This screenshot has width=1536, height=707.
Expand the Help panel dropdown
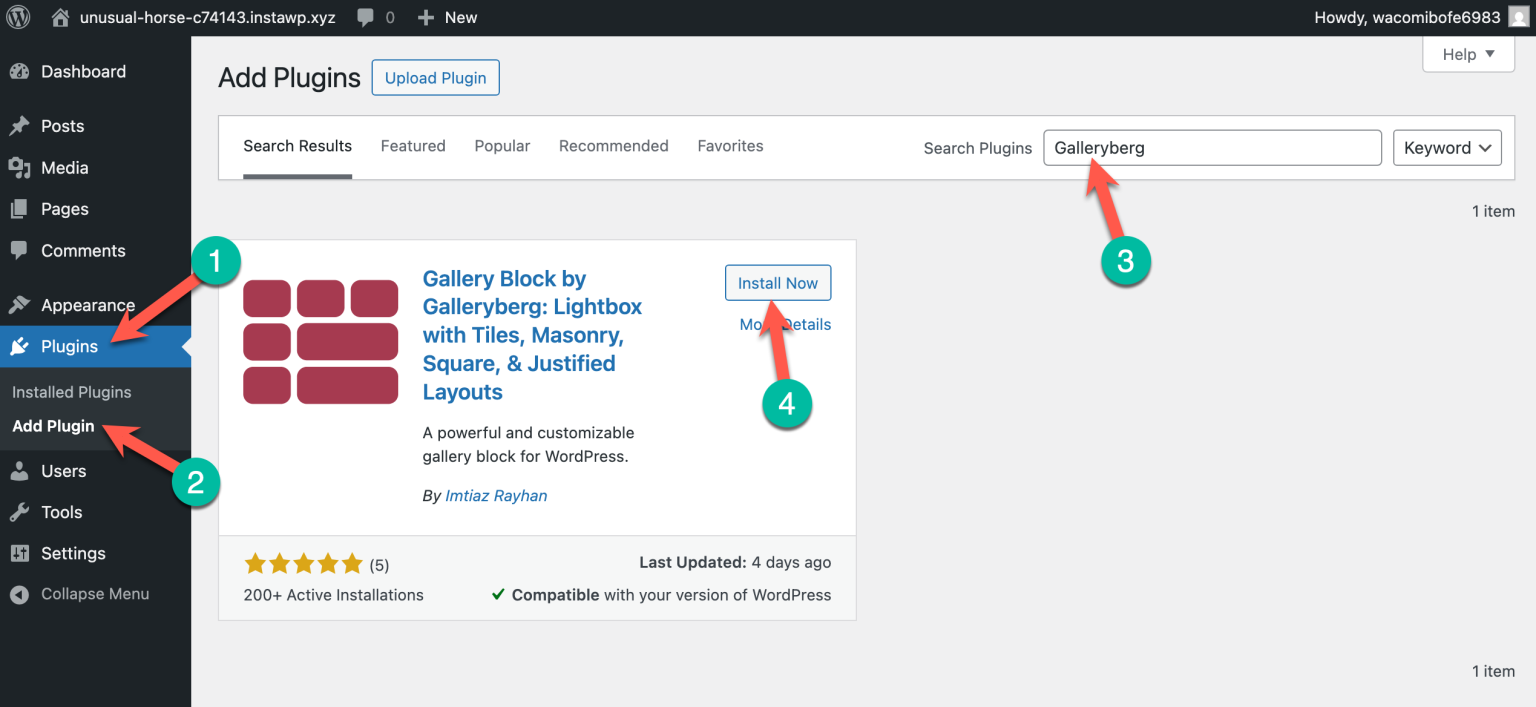pos(1468,54)
